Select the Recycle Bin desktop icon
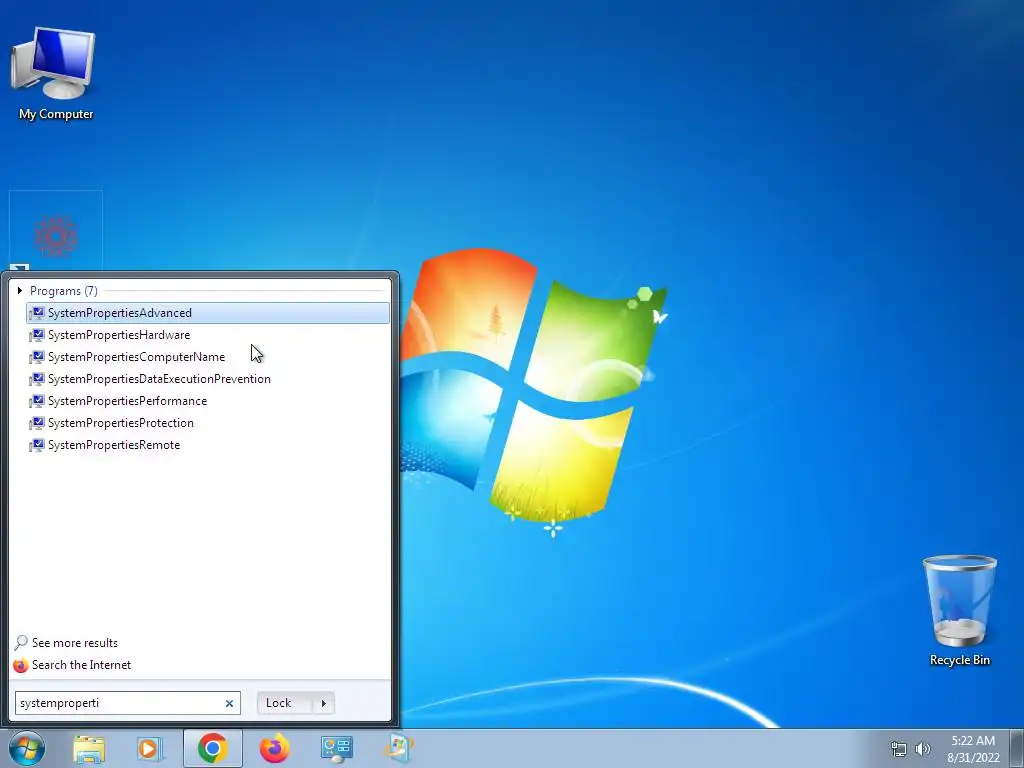1024x768 pixels. 959,611
